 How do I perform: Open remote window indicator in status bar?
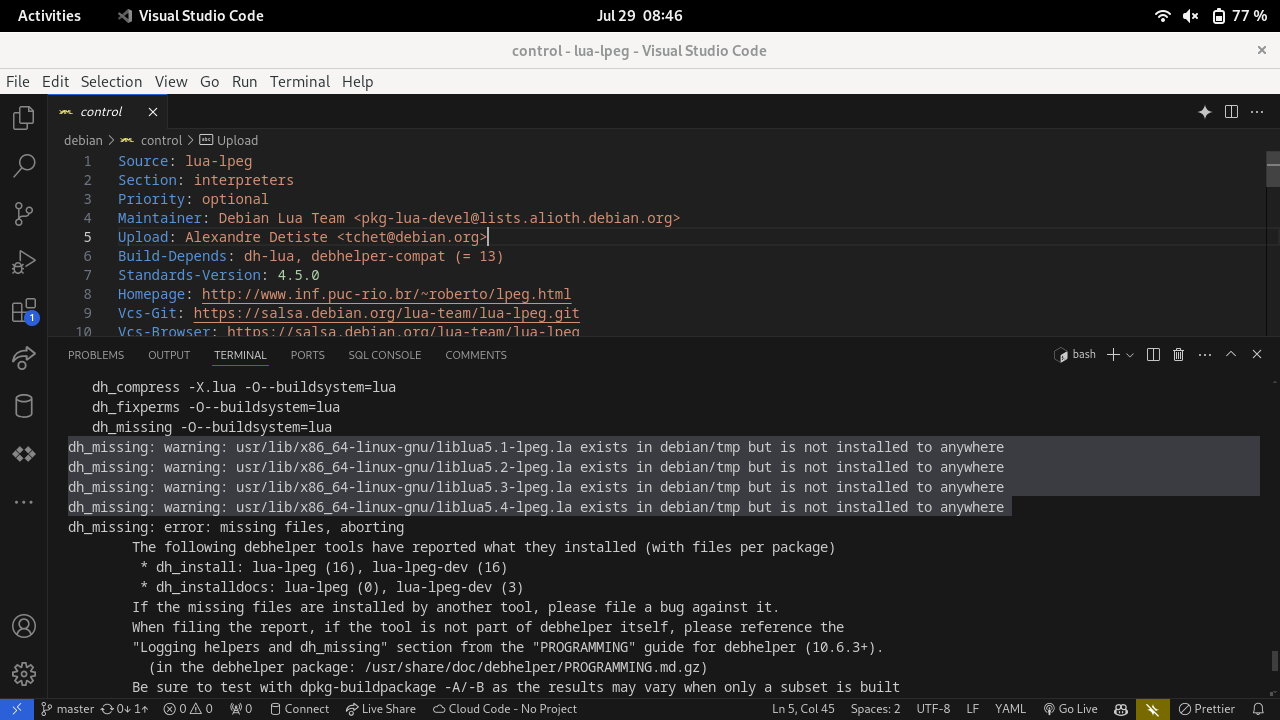click(16, 709)
